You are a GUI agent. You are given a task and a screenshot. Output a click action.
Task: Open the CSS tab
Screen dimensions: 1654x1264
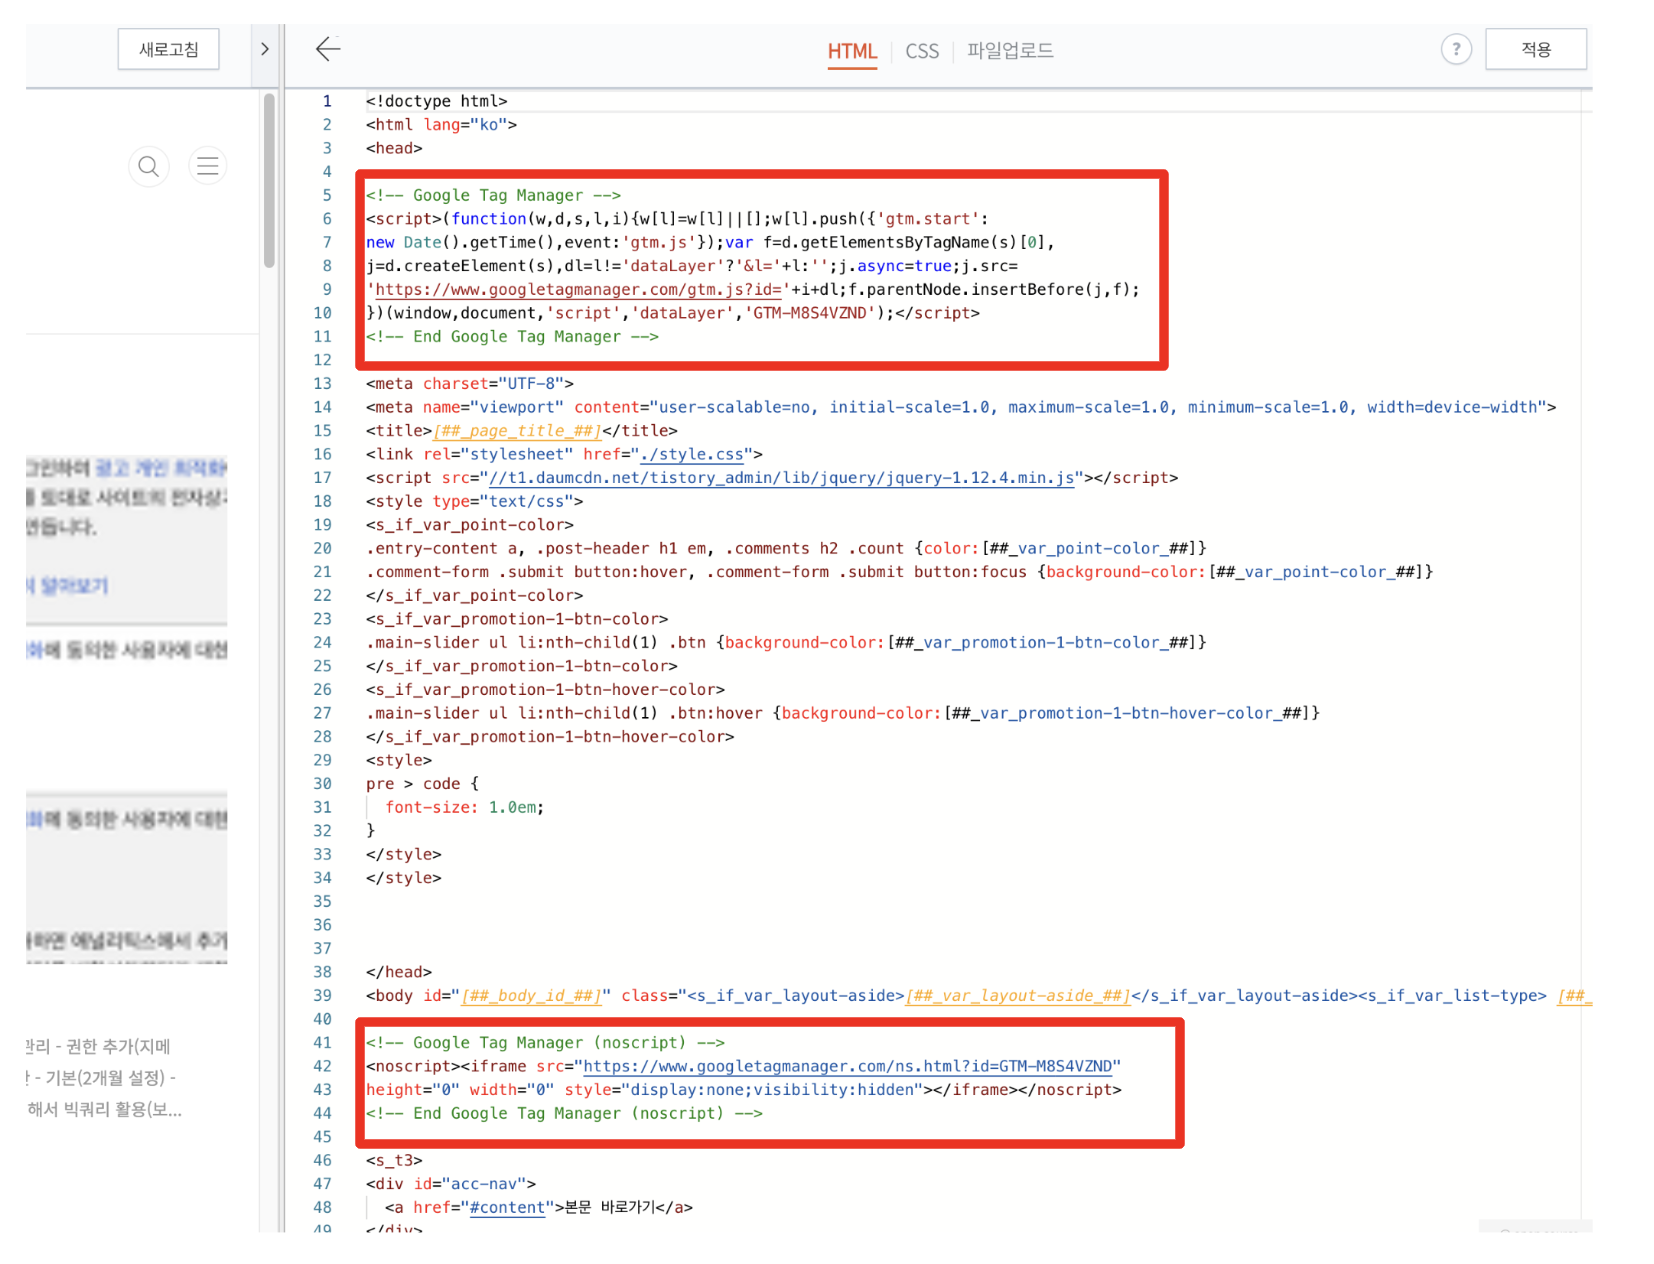click(x=922, y=51)
